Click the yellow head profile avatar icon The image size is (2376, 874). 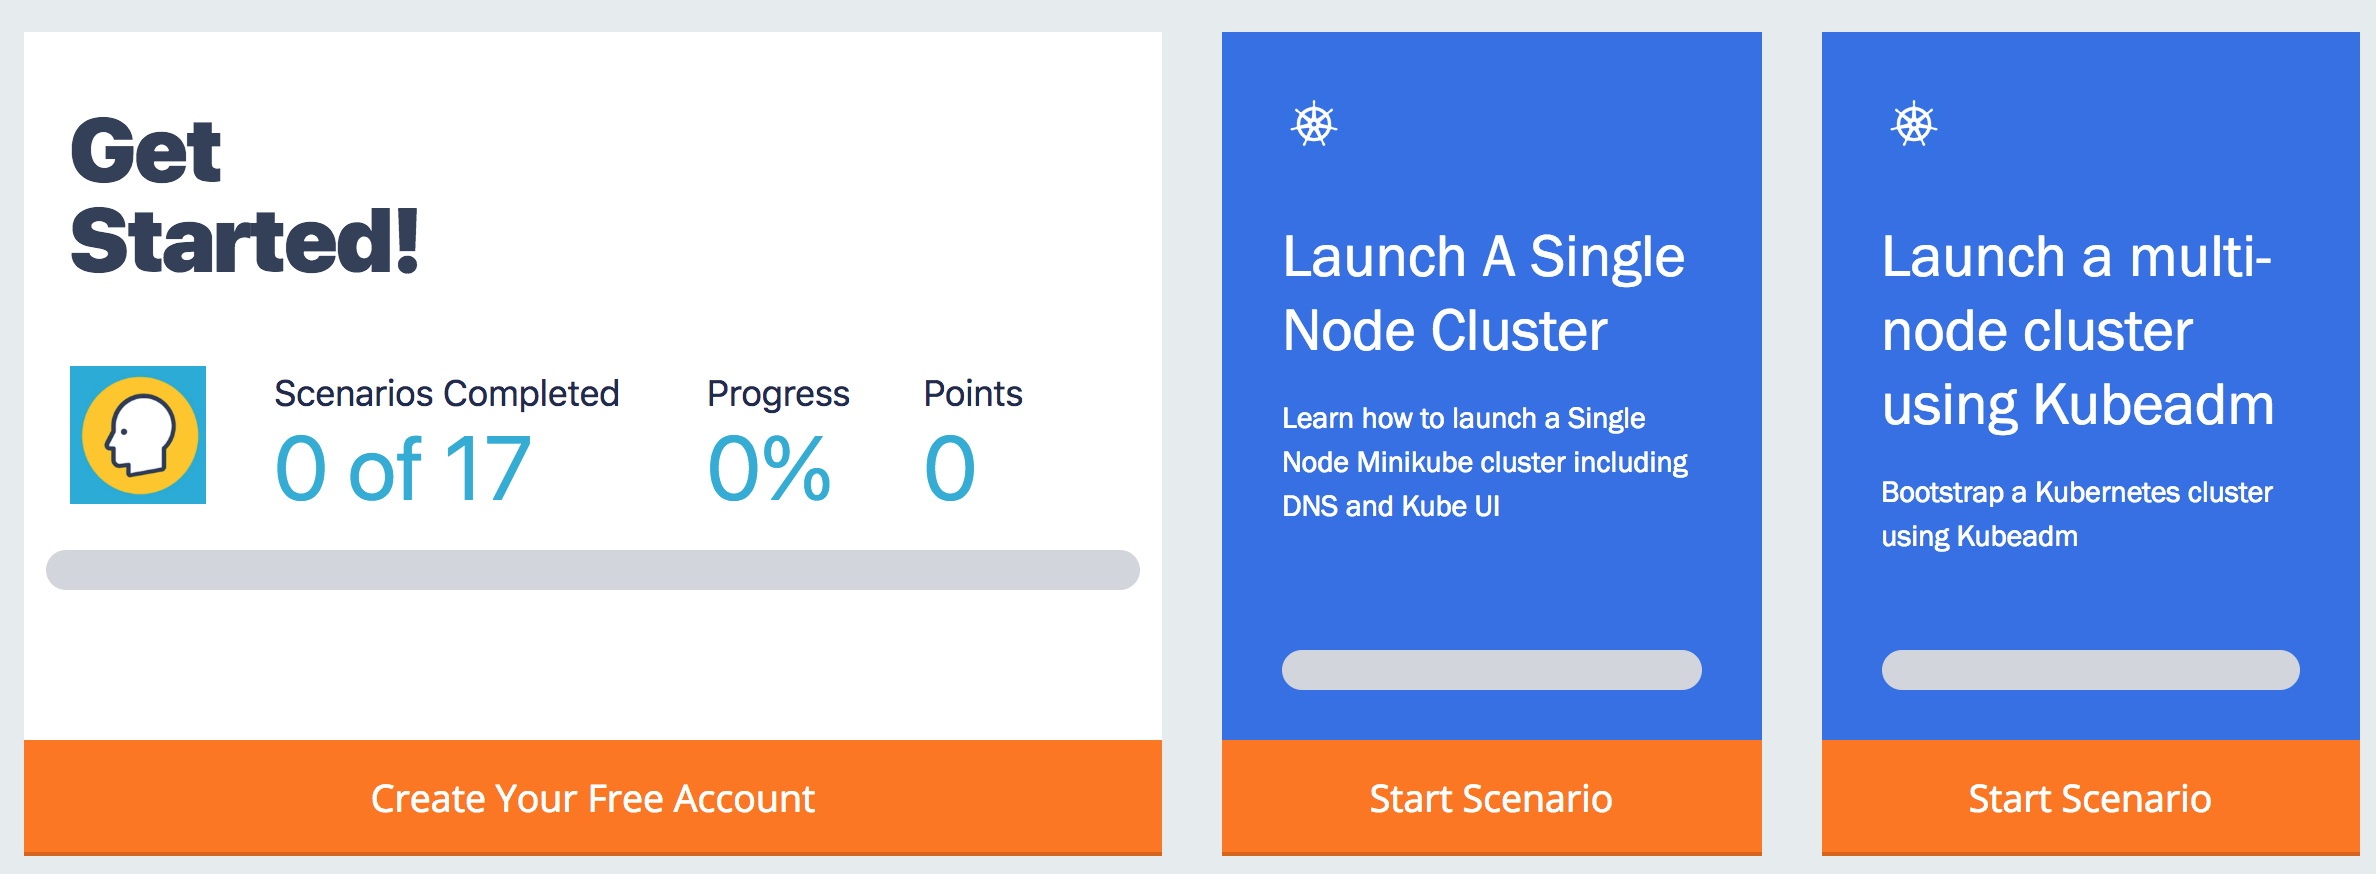point(138,435)
